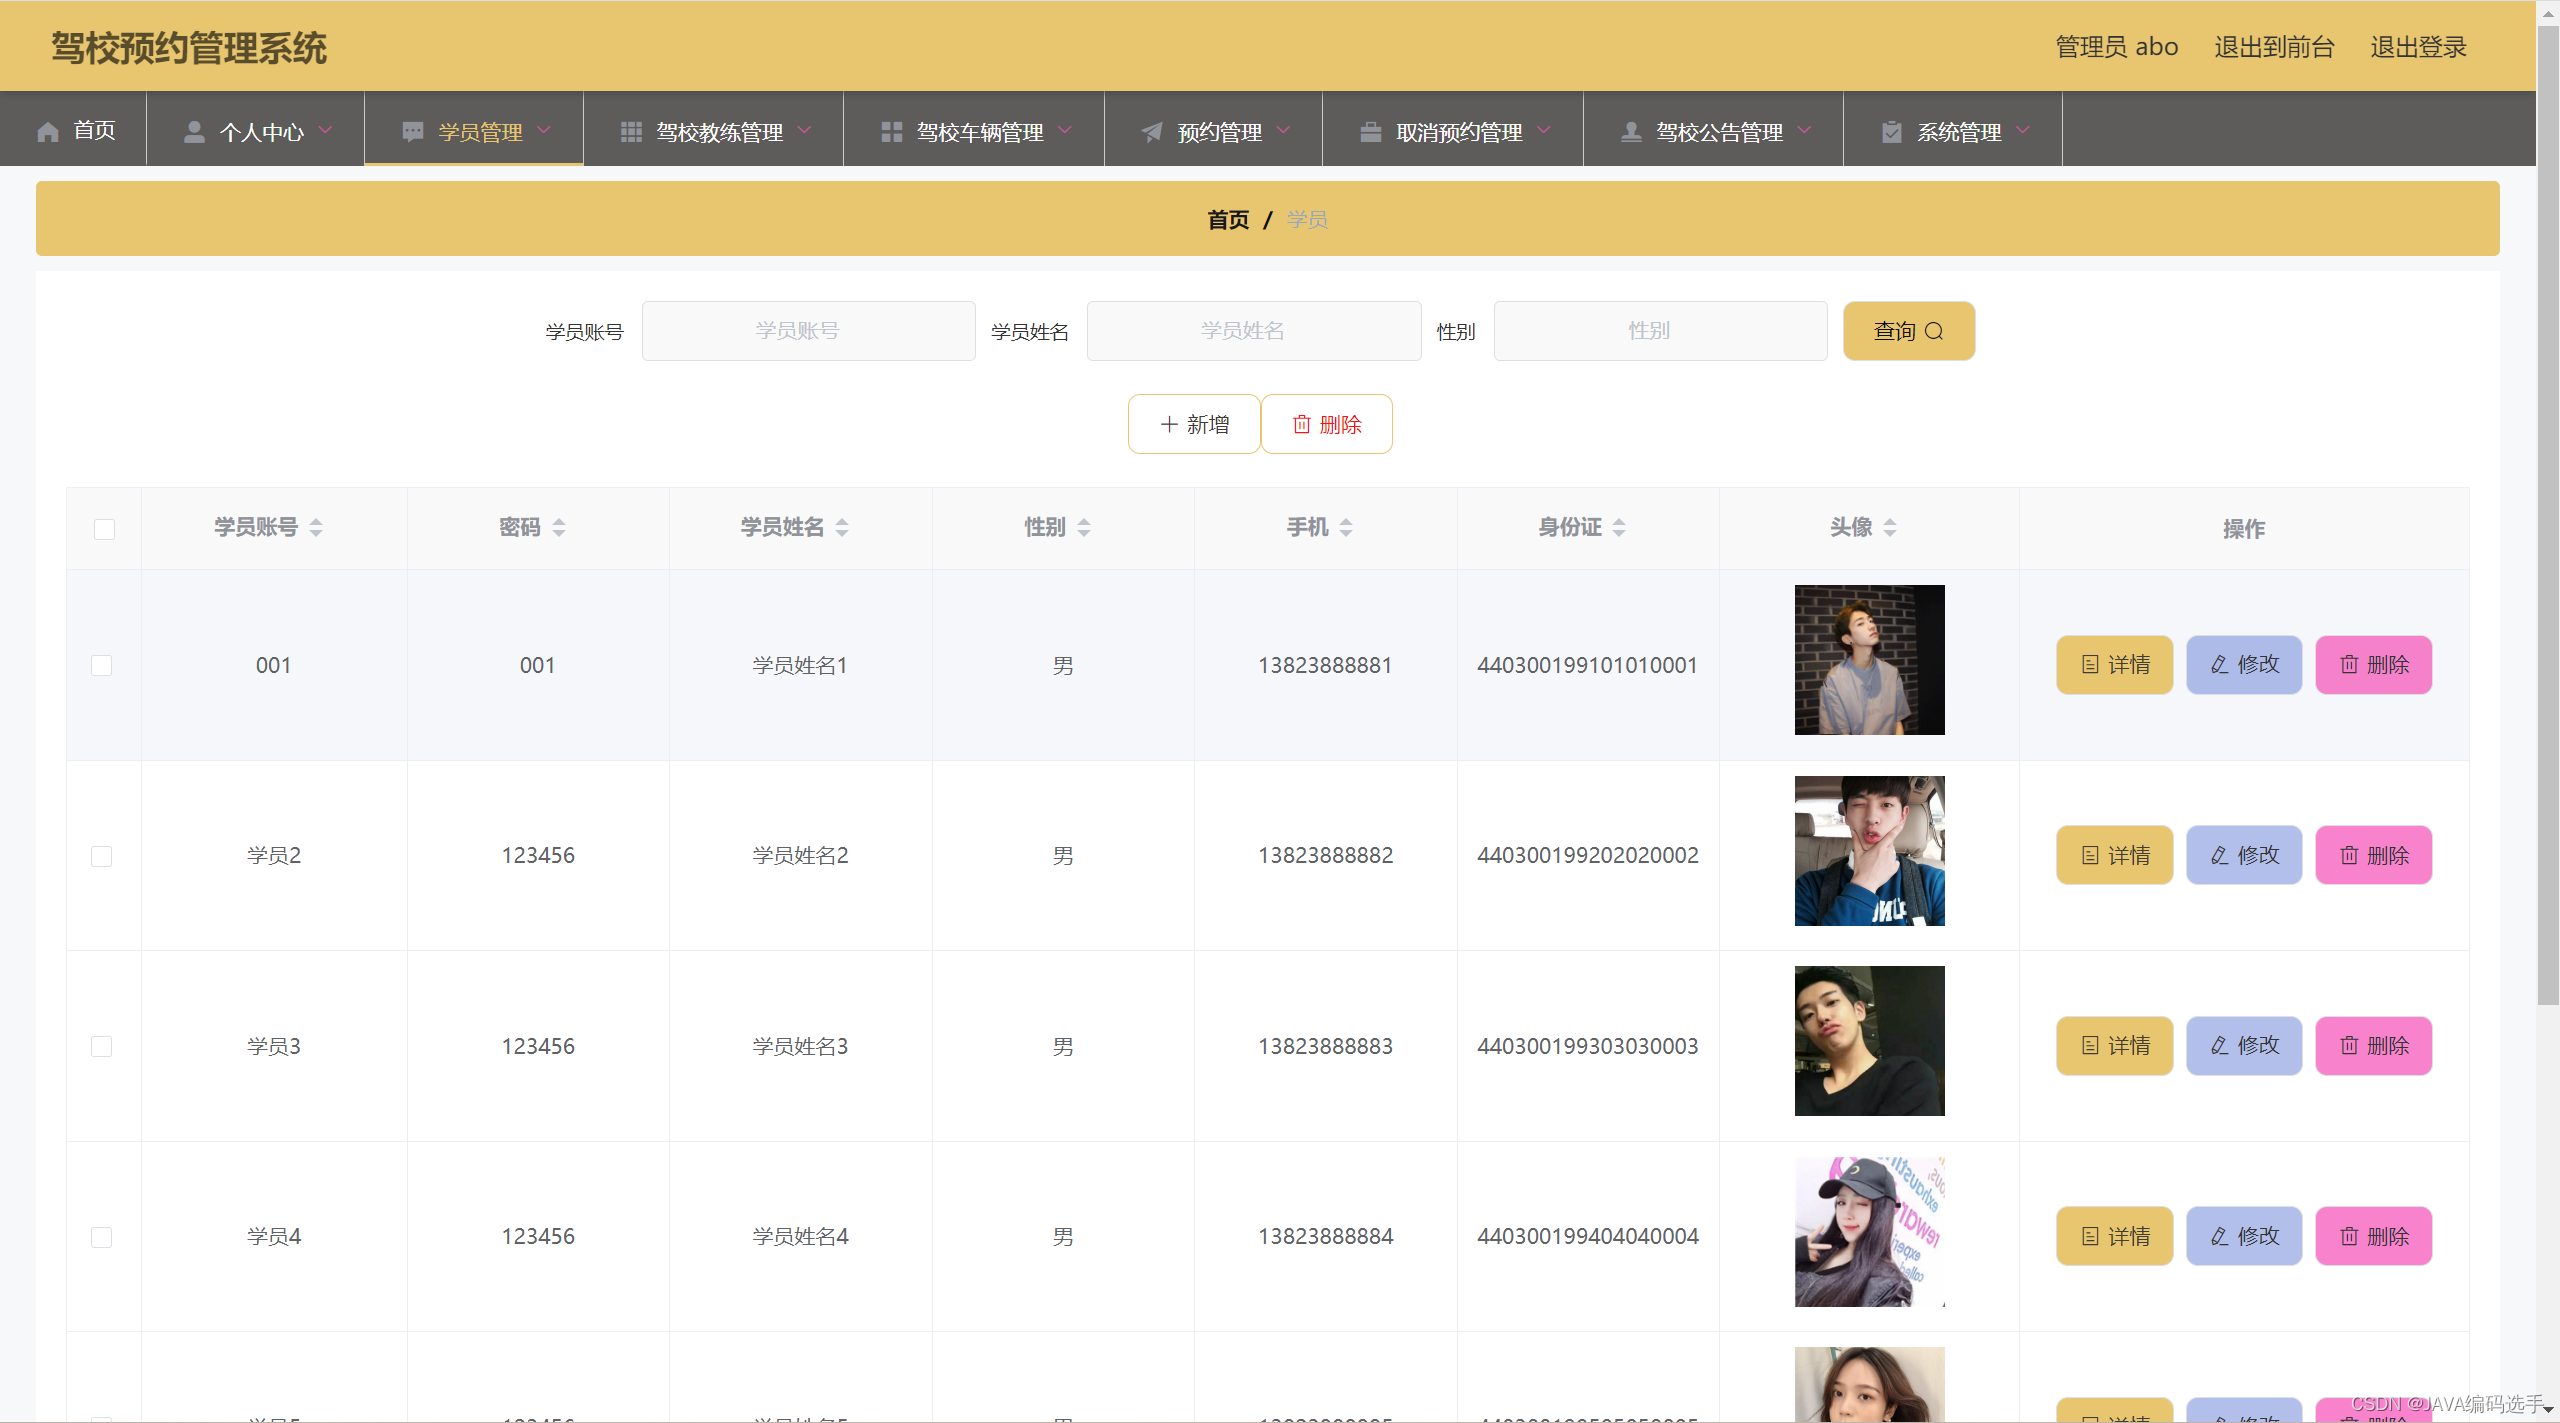This screenshot has height=1423, width=2560.
Task: Click the 学员姓名 search input field
Action: click(1253, 331)
